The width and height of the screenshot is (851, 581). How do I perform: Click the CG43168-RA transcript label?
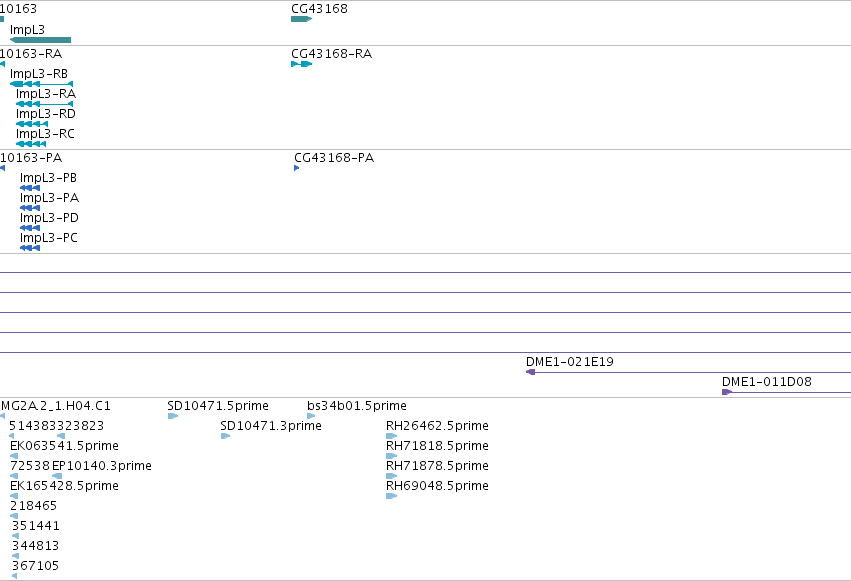click(x=332, y=54)
